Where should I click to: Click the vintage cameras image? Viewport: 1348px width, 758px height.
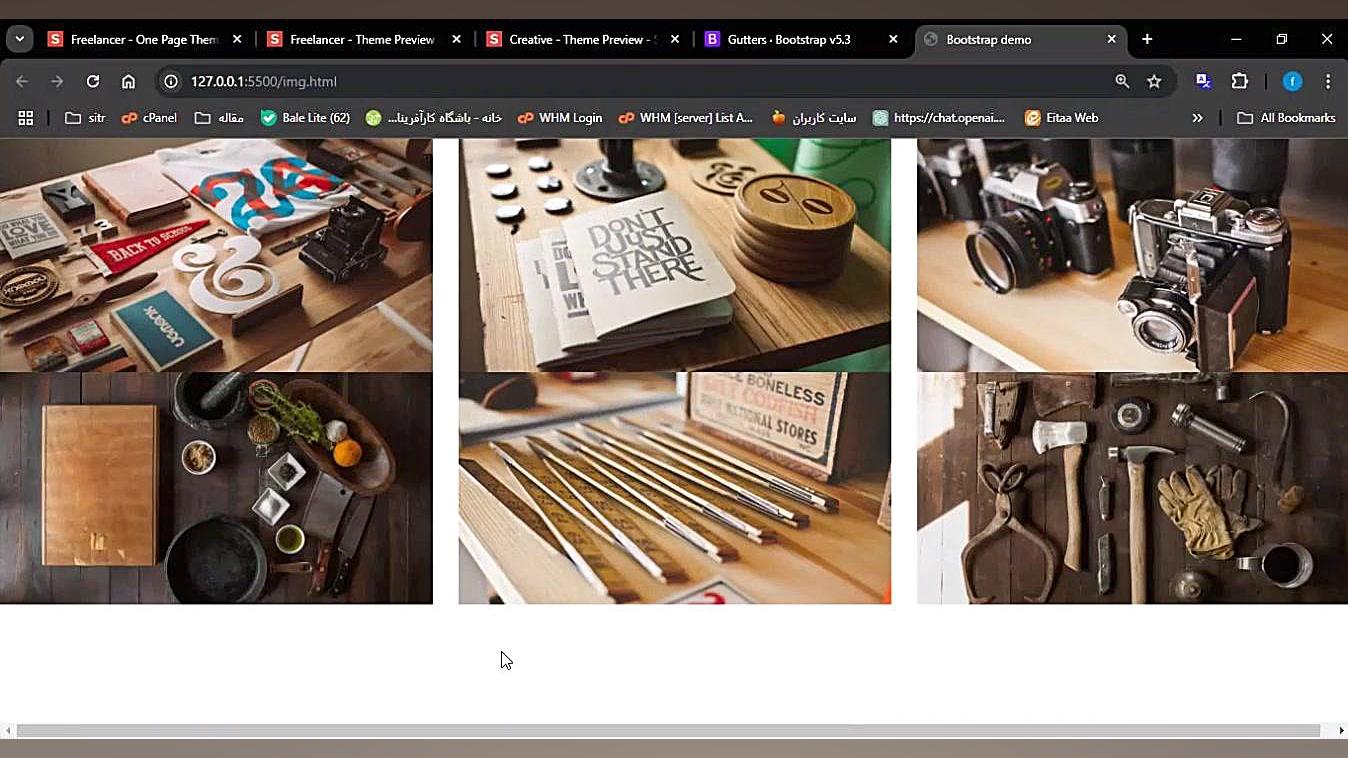coord(1132,256)
